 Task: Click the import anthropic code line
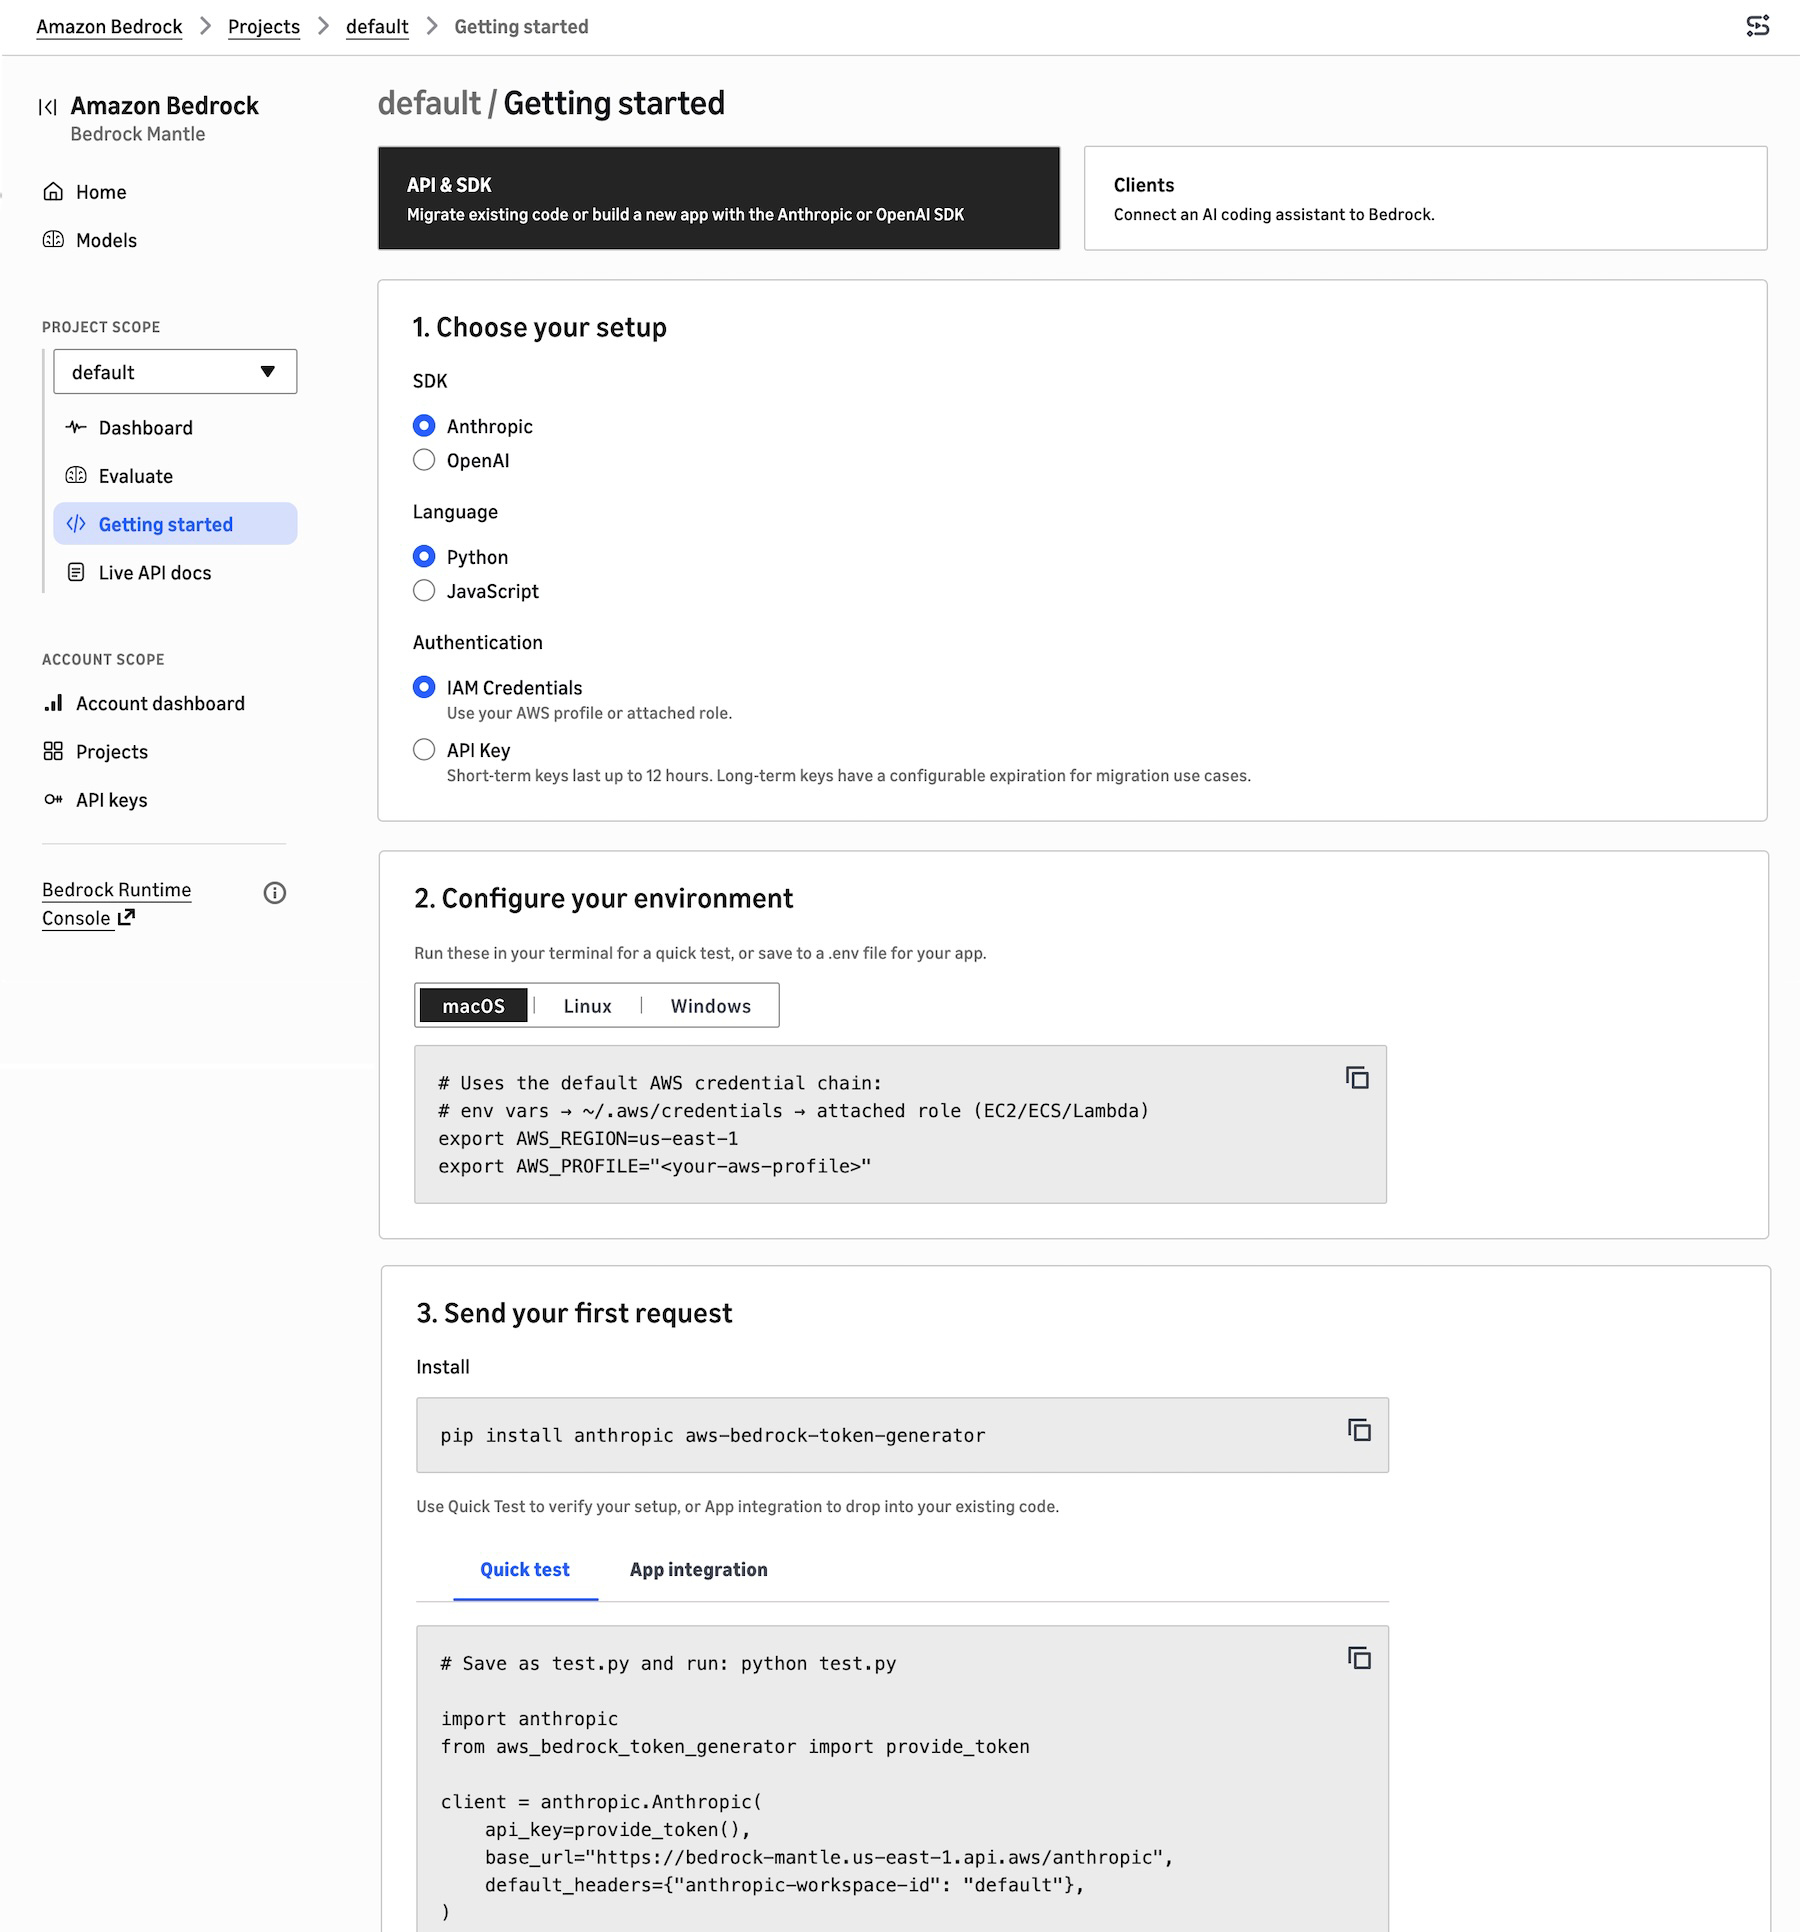tap(529, 1719)
